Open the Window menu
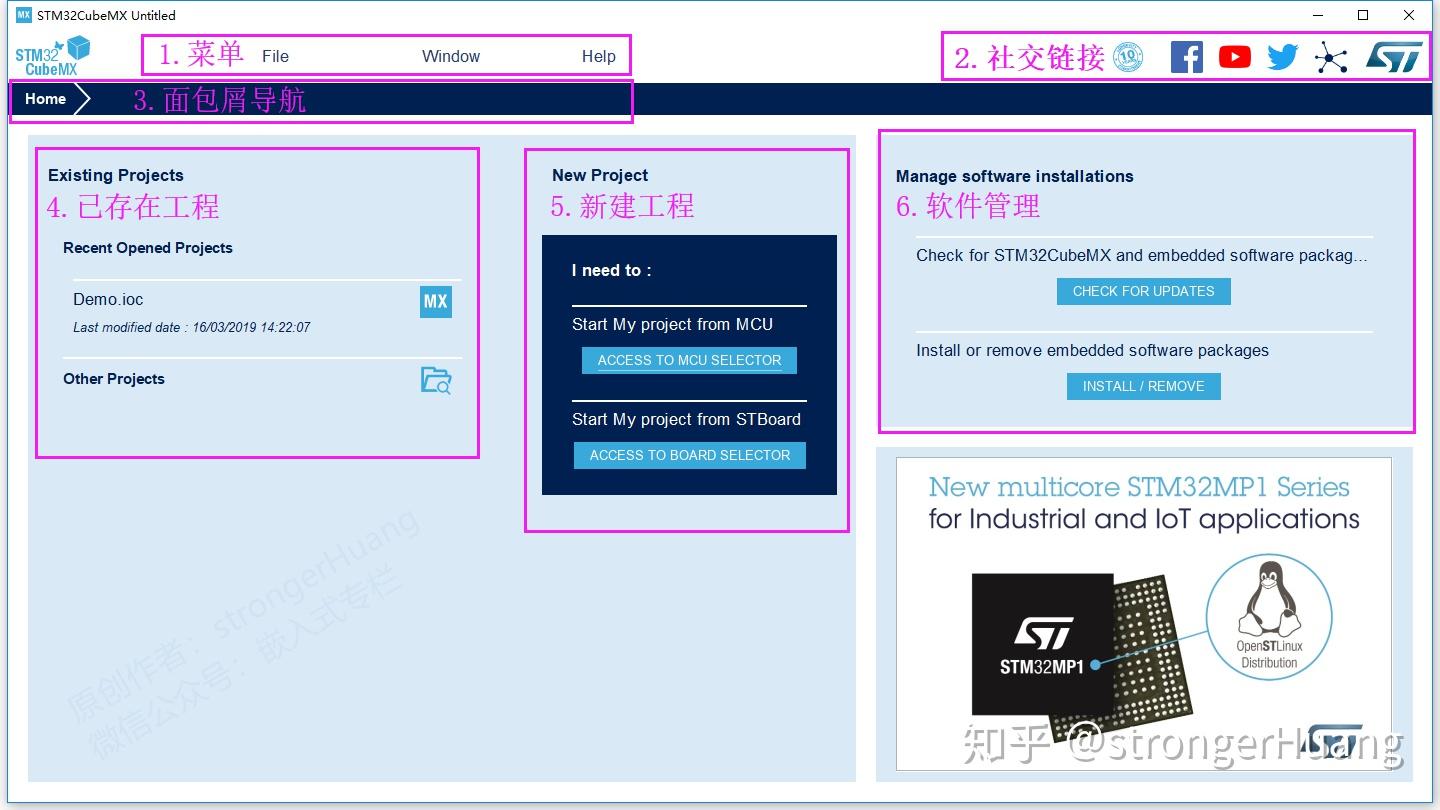Viewport: 1440px width, 810px height. 451,56
